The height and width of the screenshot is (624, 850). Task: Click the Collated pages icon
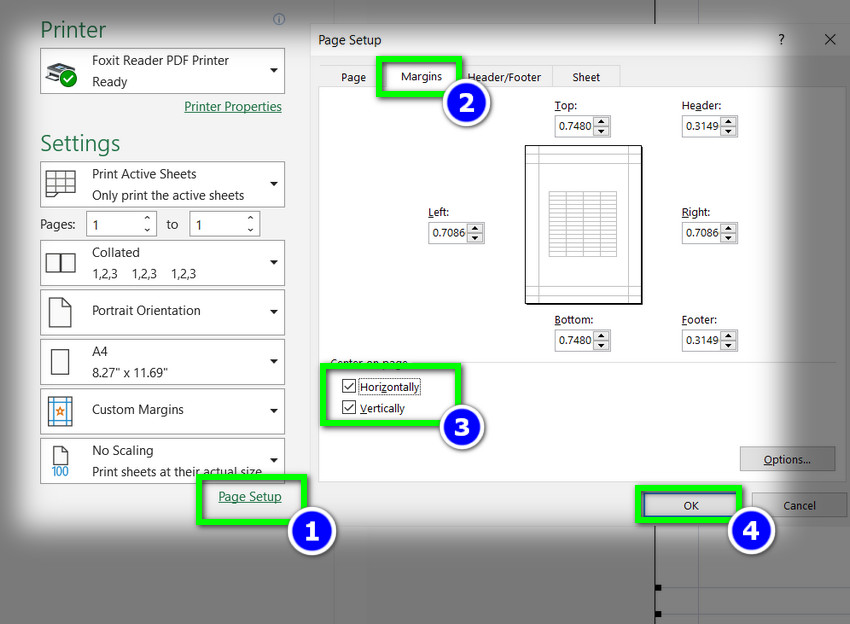point(61,263)
